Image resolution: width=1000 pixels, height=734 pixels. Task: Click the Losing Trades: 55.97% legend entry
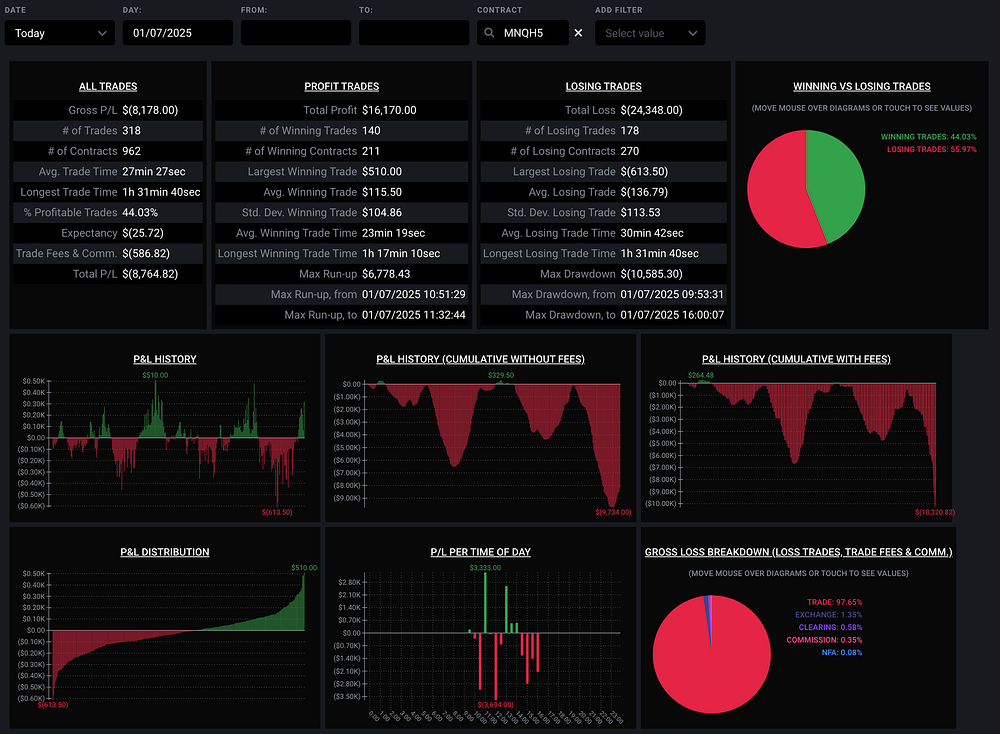932,149
